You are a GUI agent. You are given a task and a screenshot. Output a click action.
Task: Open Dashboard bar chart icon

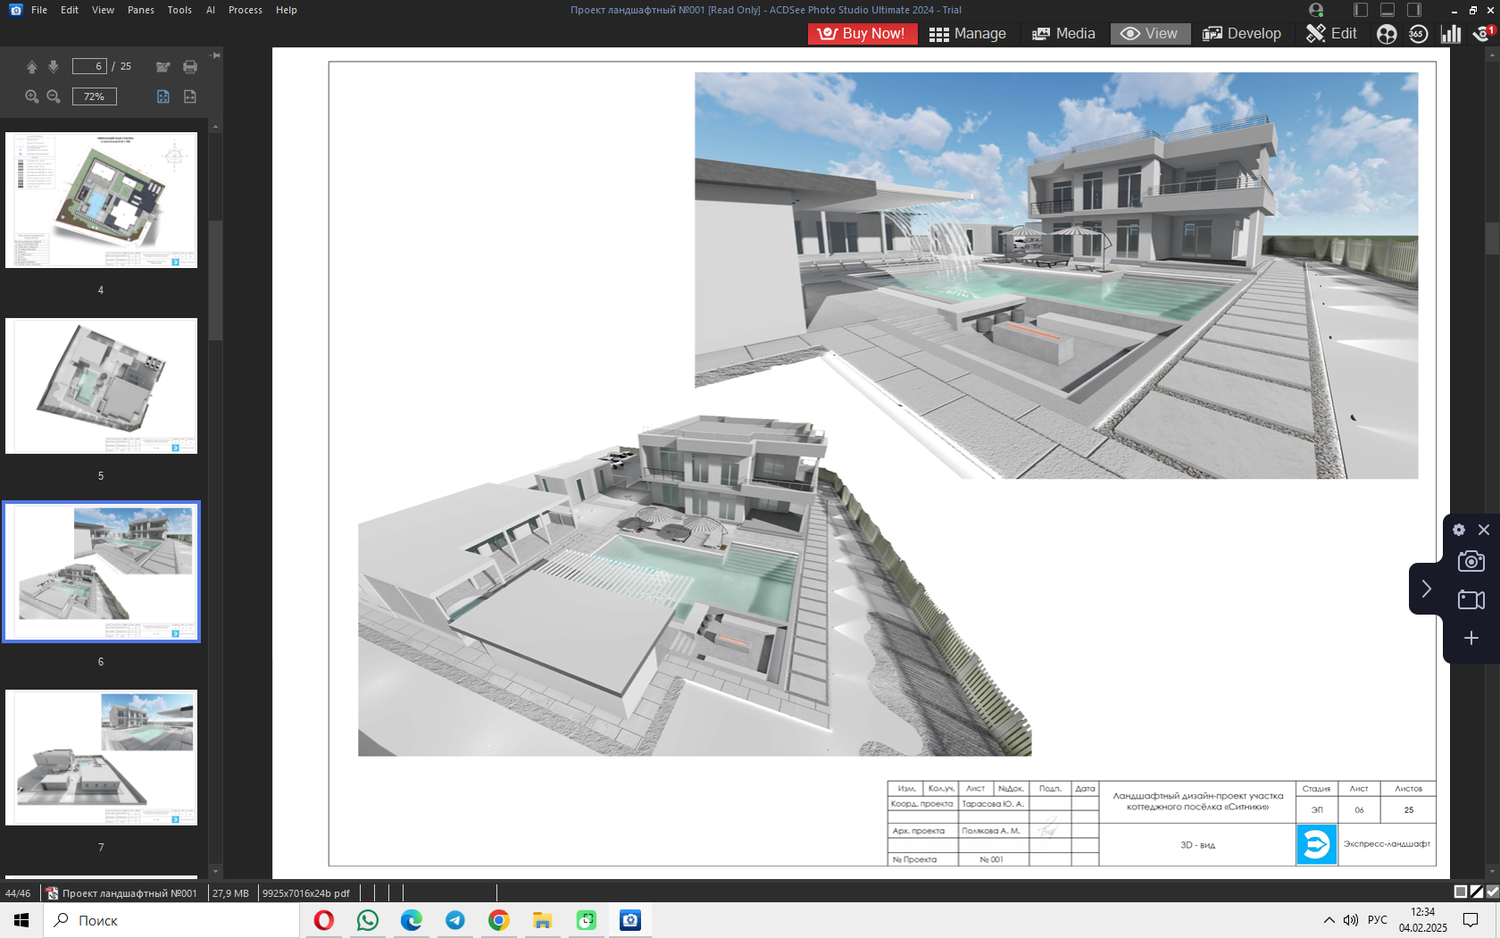[1451, 34]
